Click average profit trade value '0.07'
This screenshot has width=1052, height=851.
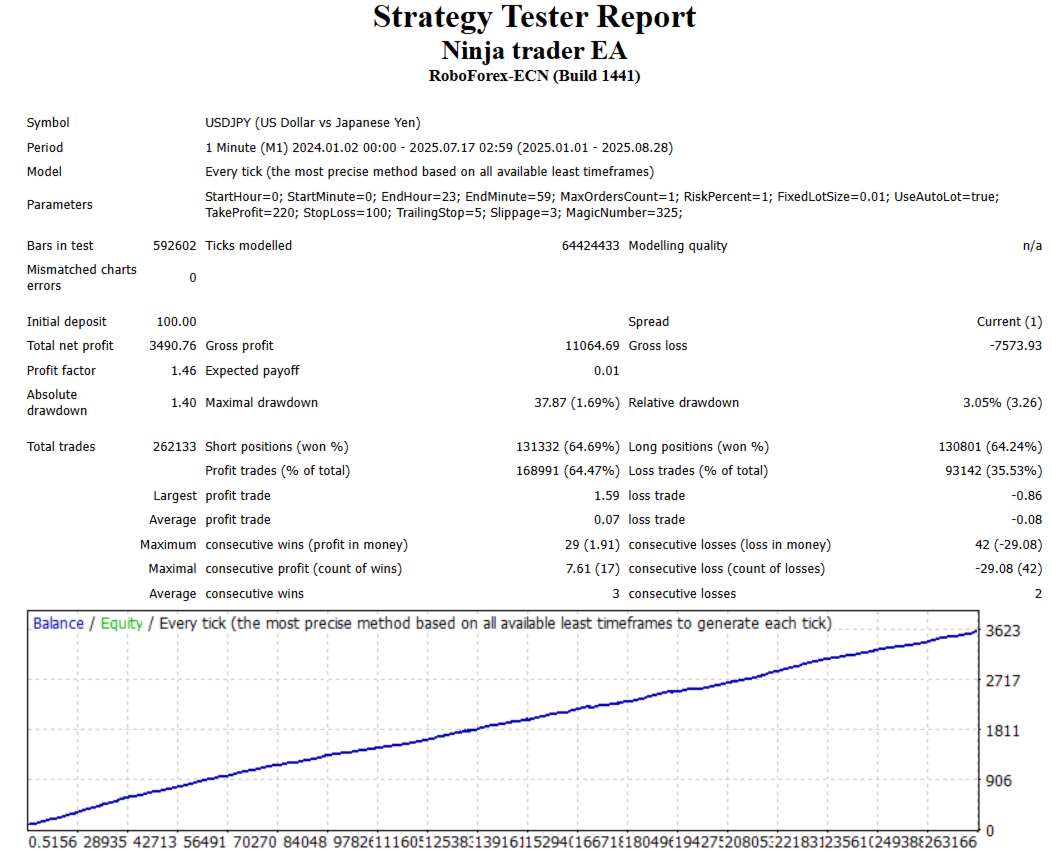click(x=607, y=520)
